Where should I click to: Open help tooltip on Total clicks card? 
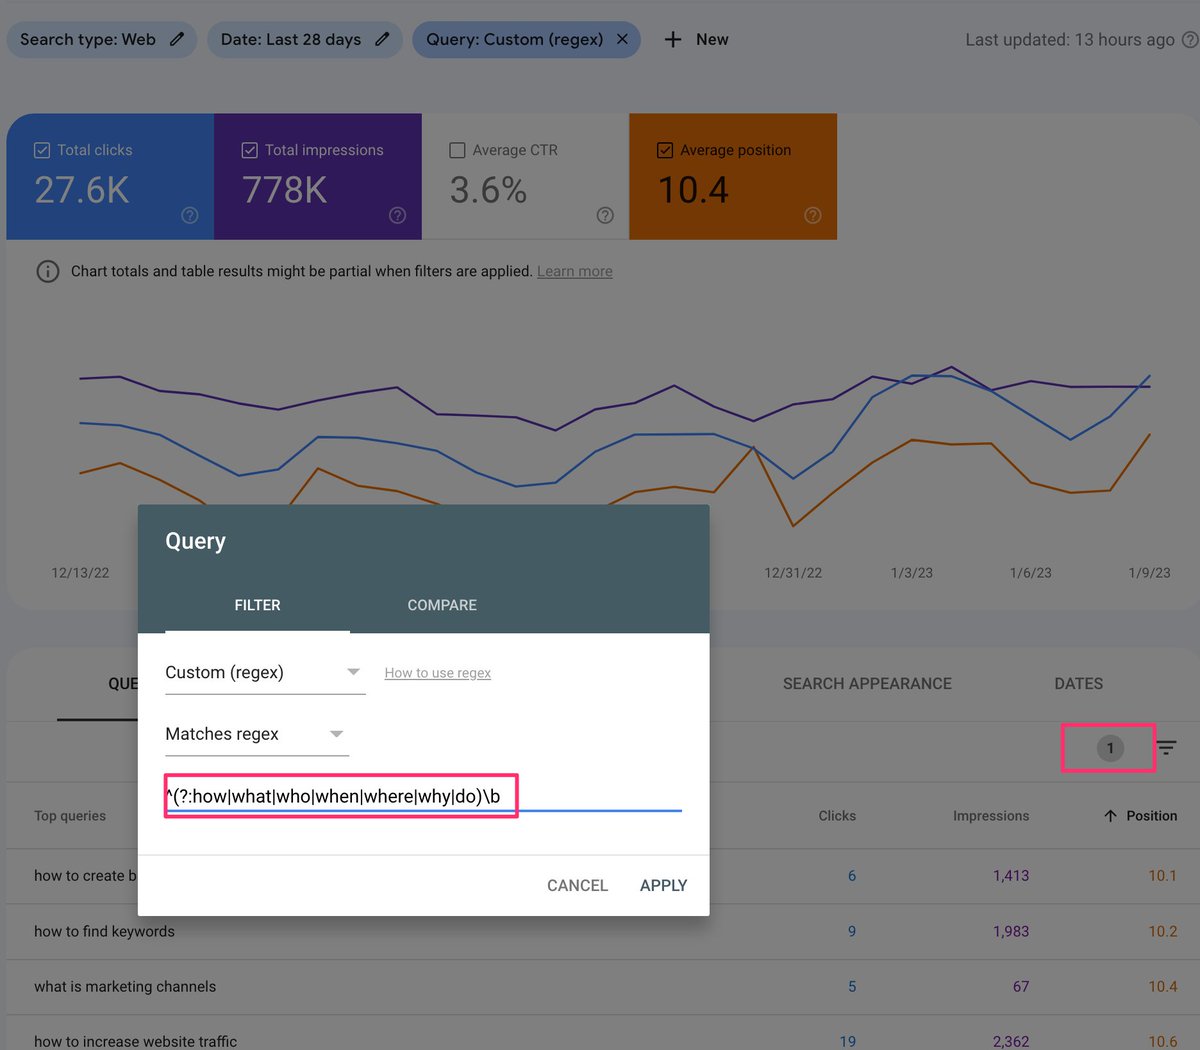point(190,215)
